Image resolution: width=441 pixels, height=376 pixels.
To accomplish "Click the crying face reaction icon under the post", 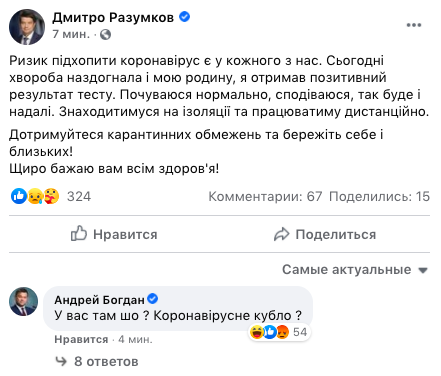I will coord(35,196).
